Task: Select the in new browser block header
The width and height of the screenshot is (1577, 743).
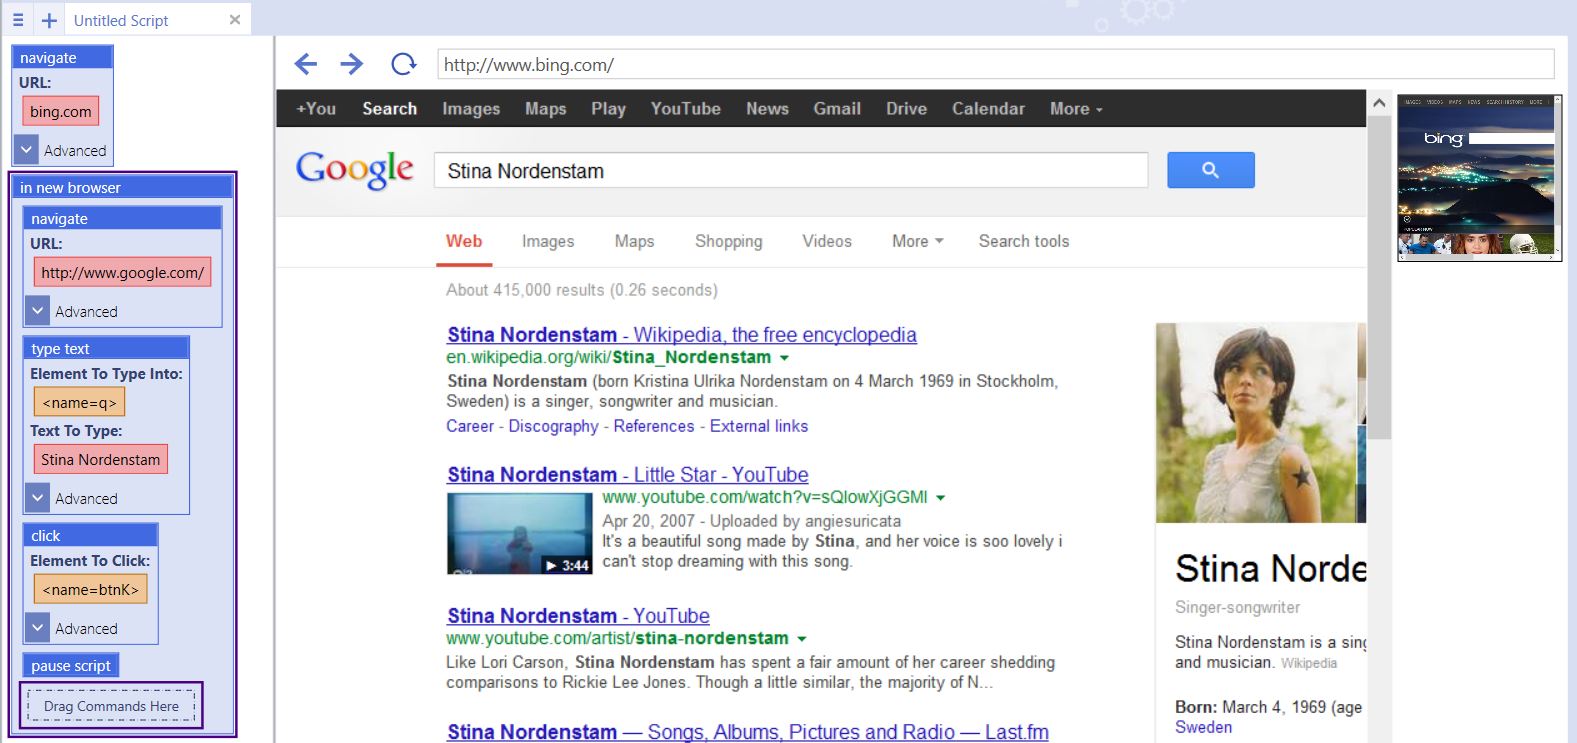Action: click(122, 187)
